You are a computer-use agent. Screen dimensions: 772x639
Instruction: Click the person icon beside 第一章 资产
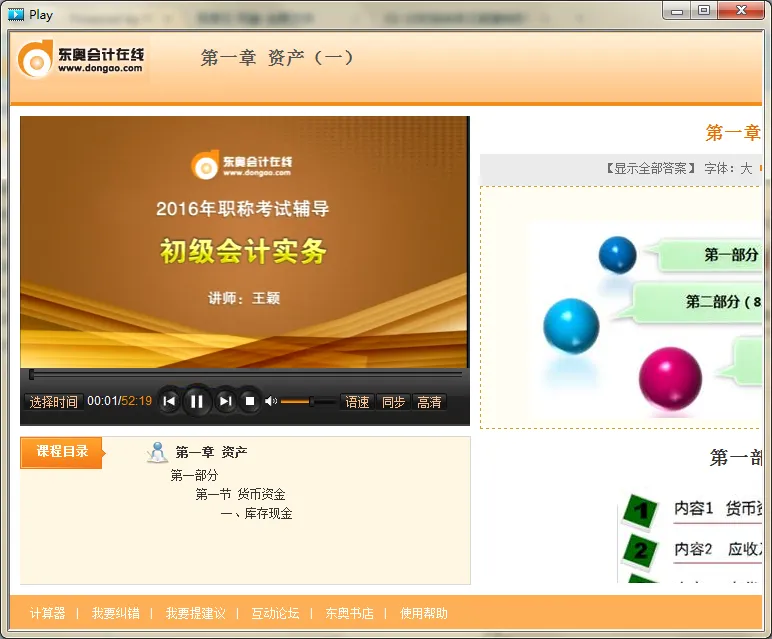click(x=157, y=452)
